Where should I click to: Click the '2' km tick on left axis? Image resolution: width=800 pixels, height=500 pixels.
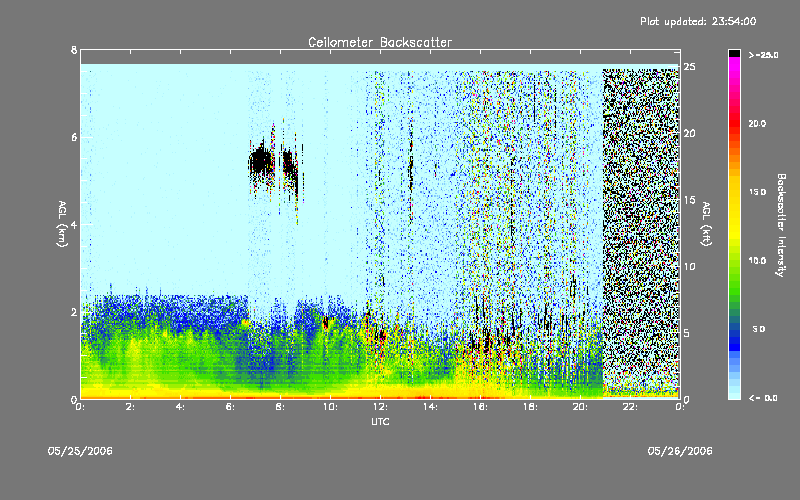click(74, 312)
